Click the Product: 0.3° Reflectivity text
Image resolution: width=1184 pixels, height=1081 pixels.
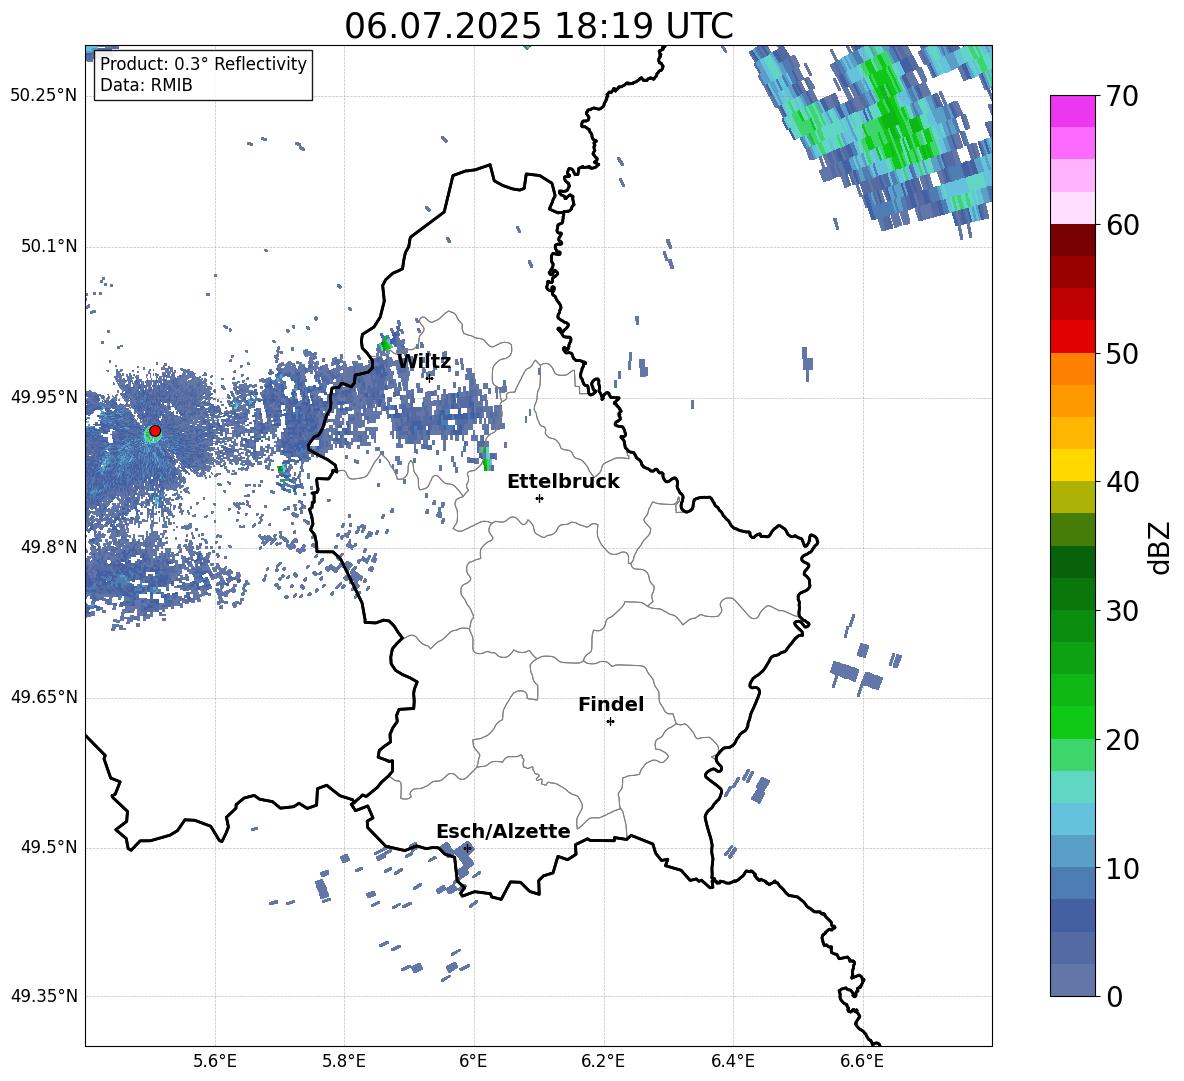point(203,63)
